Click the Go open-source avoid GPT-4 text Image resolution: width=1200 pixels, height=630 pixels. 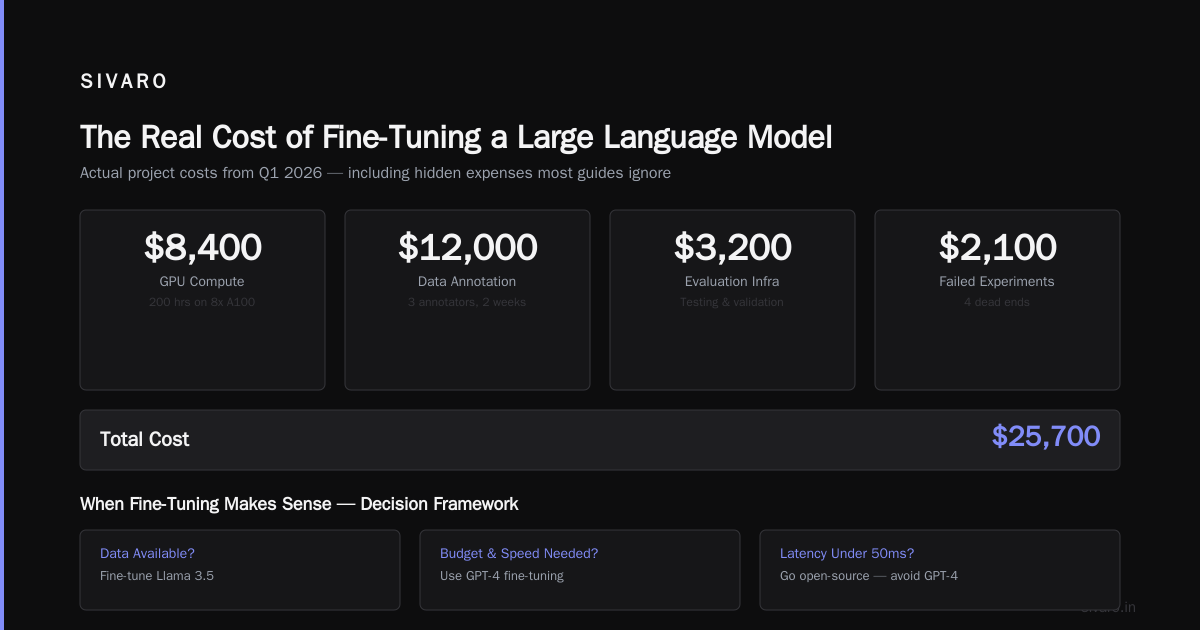click(869, 576)
